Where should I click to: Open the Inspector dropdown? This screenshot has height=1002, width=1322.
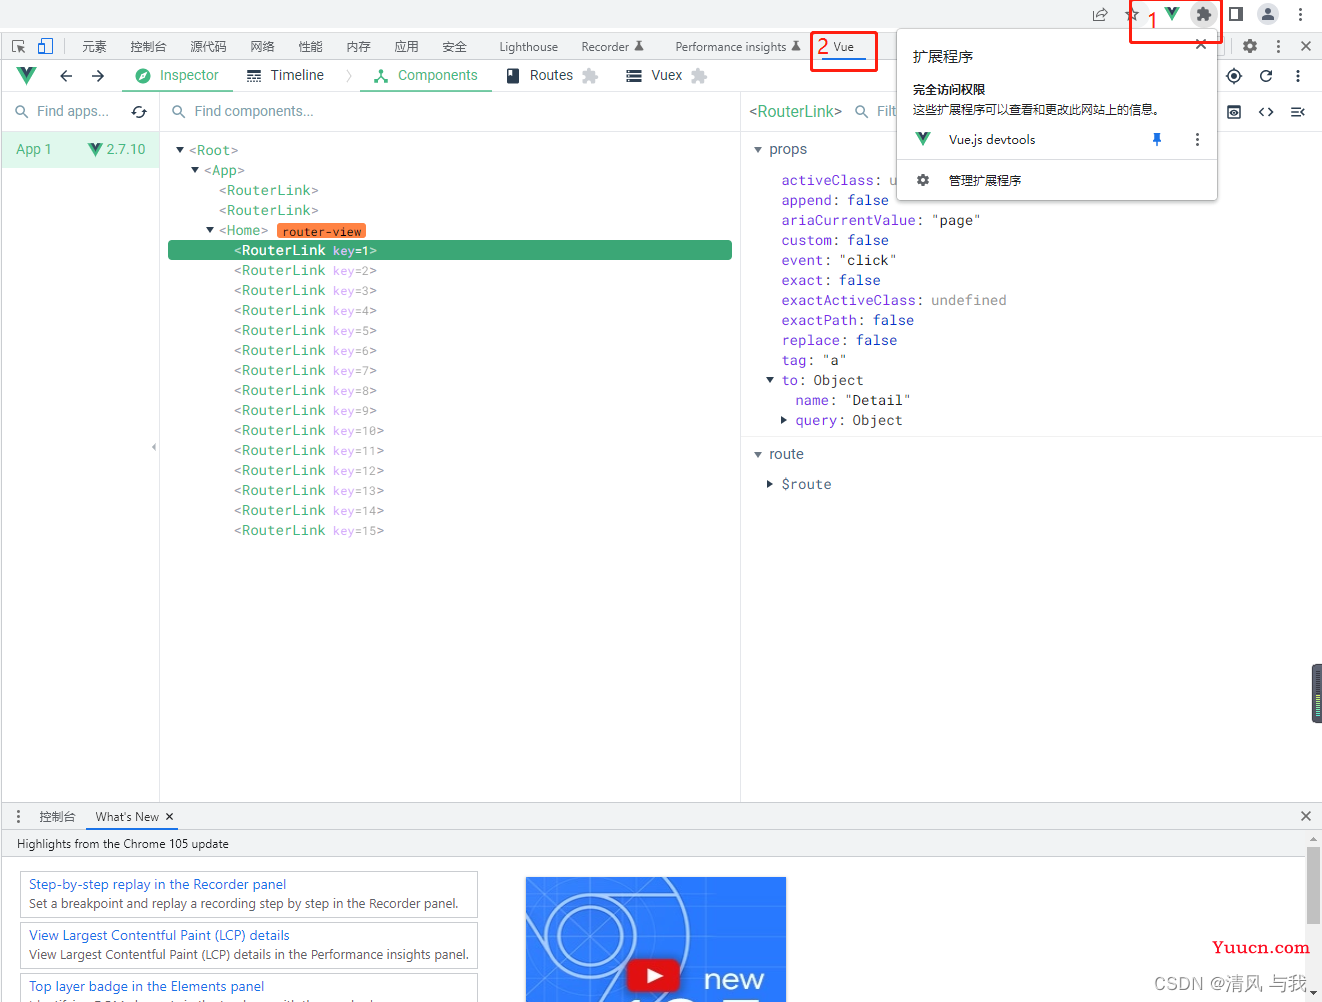177,76
